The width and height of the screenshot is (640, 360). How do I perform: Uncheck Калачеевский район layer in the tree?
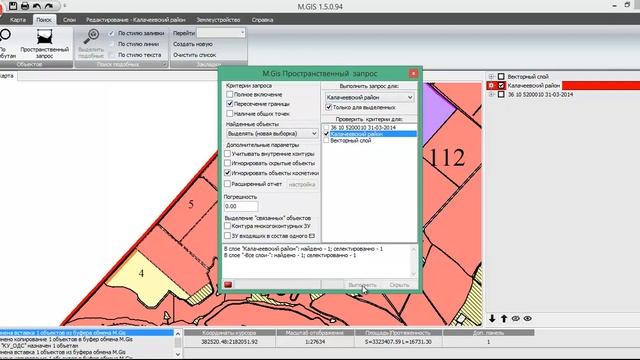501,85
